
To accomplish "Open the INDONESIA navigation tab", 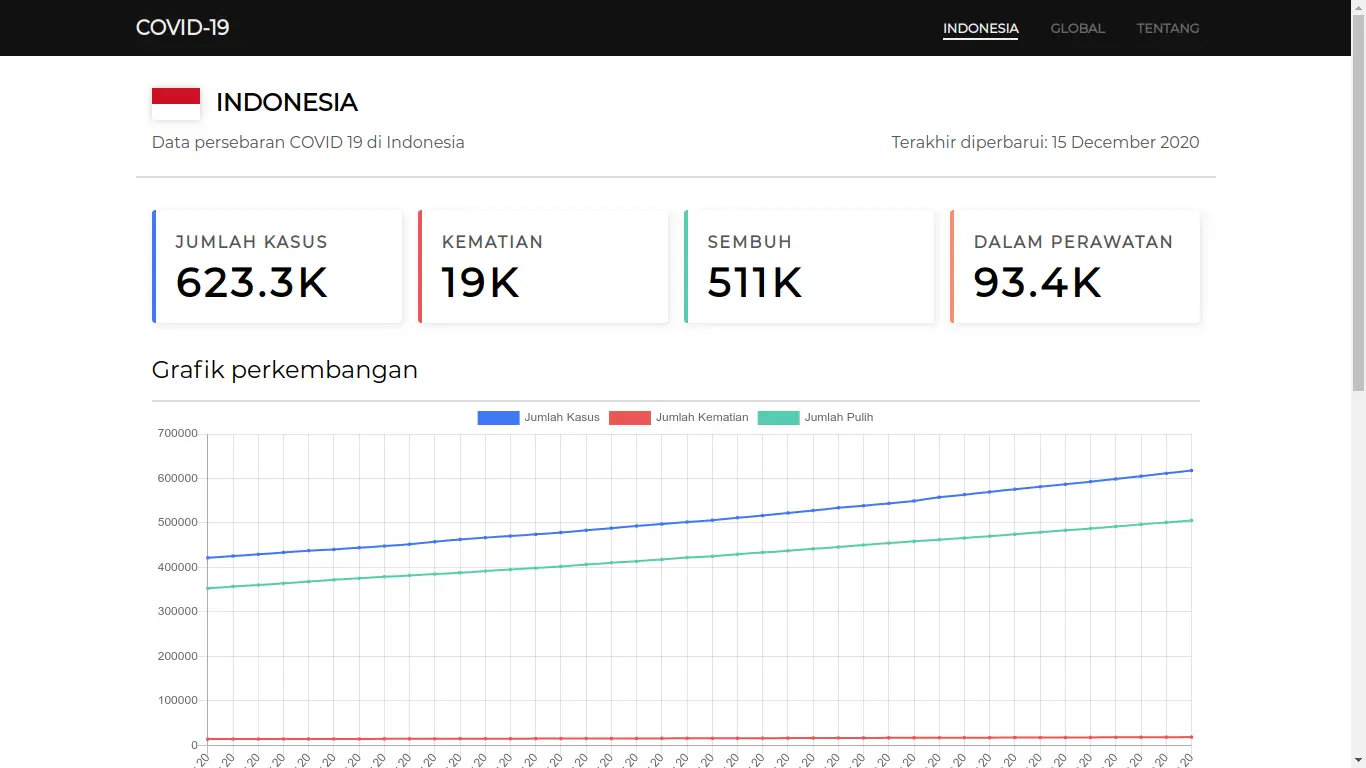I will [980, 28].
